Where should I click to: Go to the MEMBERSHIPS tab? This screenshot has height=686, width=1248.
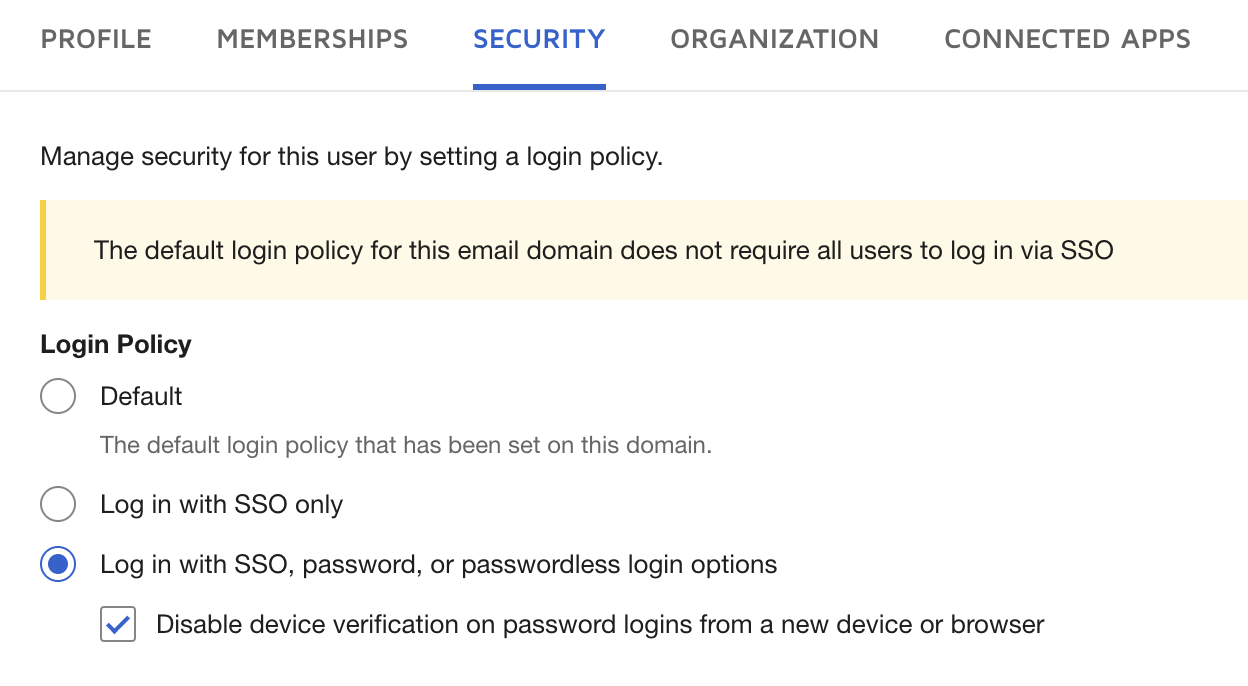pyautogui.click(x=311, y=39)
